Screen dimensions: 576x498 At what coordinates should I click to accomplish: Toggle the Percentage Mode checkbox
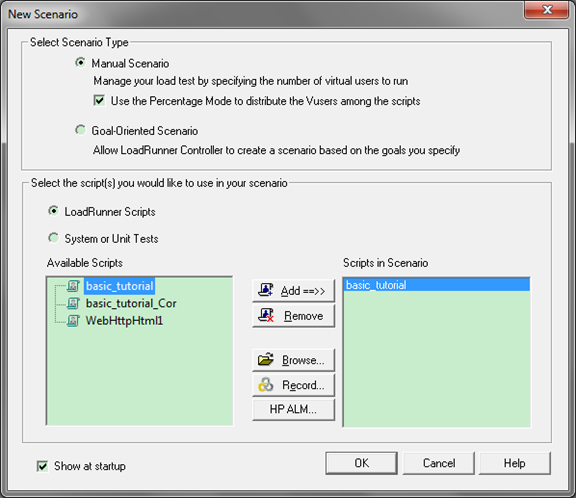coord(99,101)
